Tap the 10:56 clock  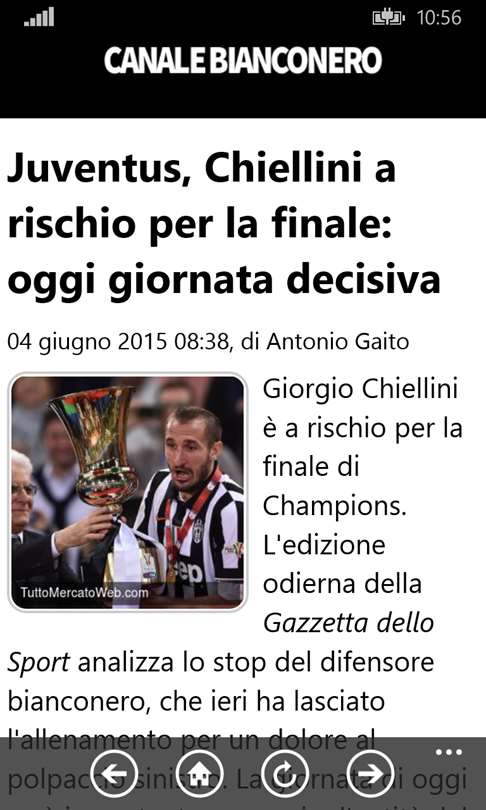click(439, 18)
